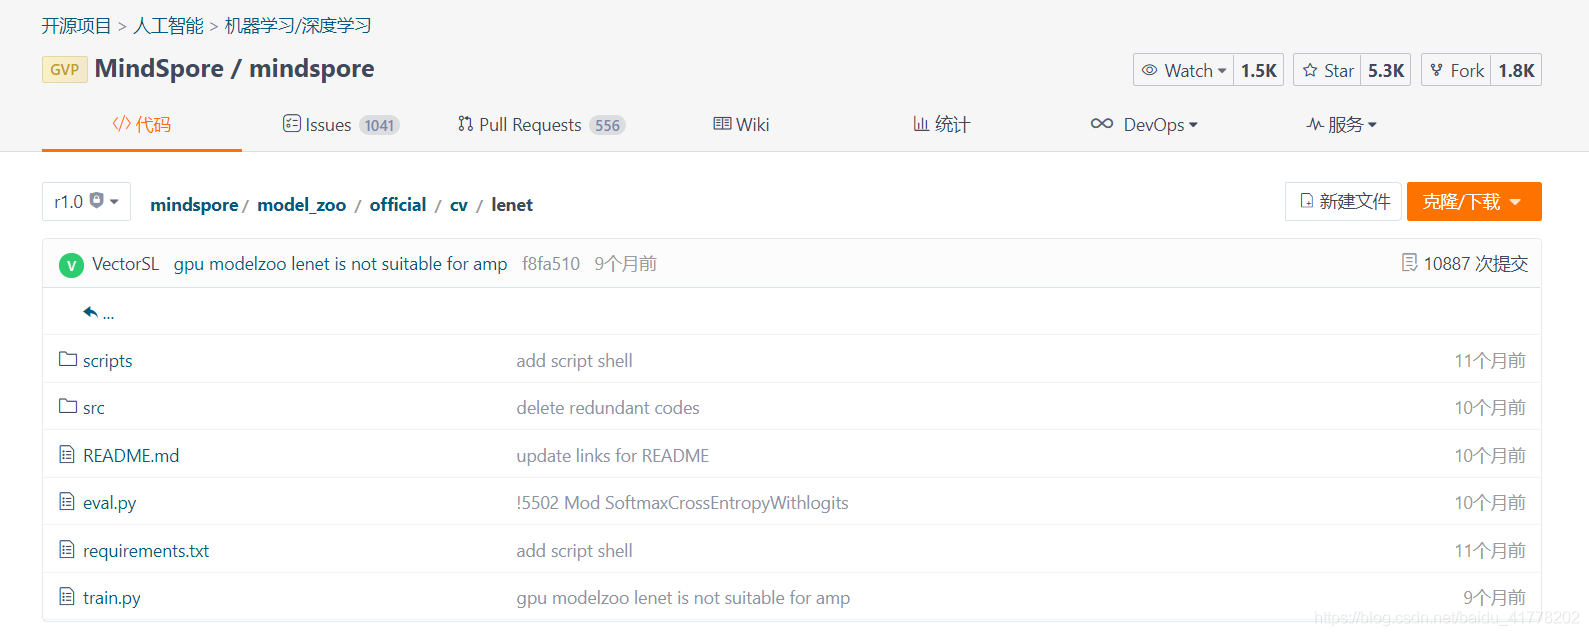Open the src folder
Viewport: 1589px width, 636px height.
(x=94, y=408)
